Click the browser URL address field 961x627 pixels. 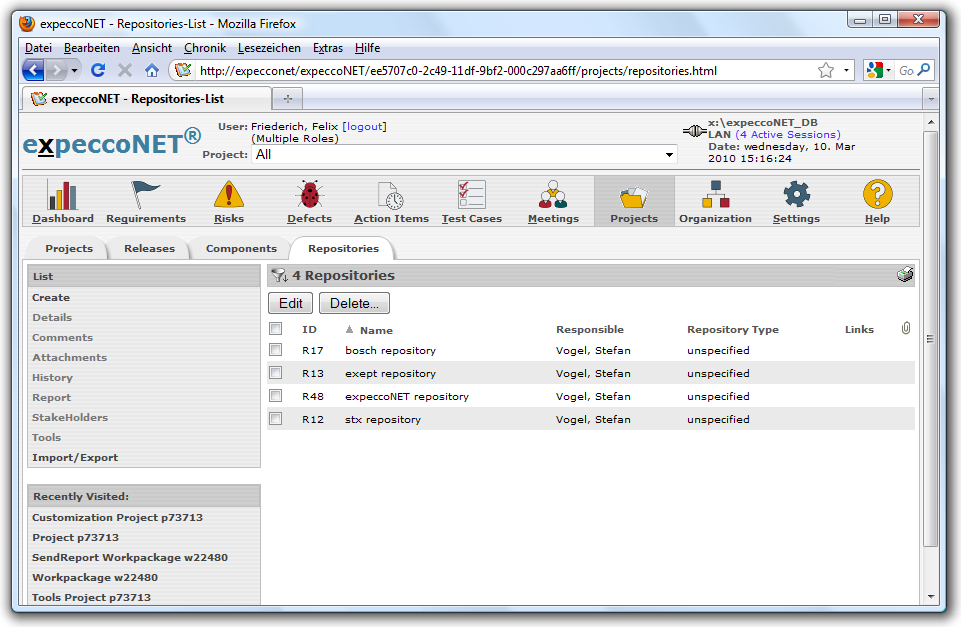tap(500, 71)
